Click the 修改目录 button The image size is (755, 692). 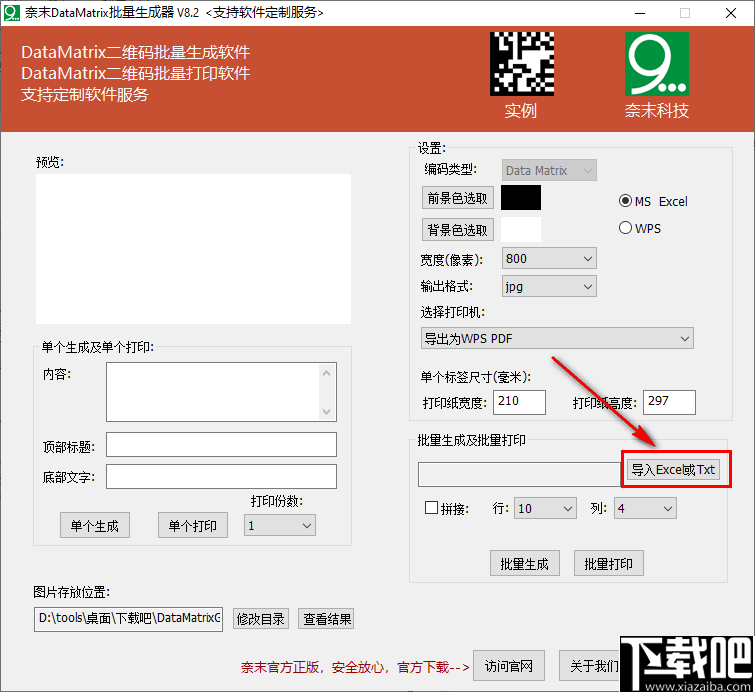pyautogui.click(x=261, y=619)
